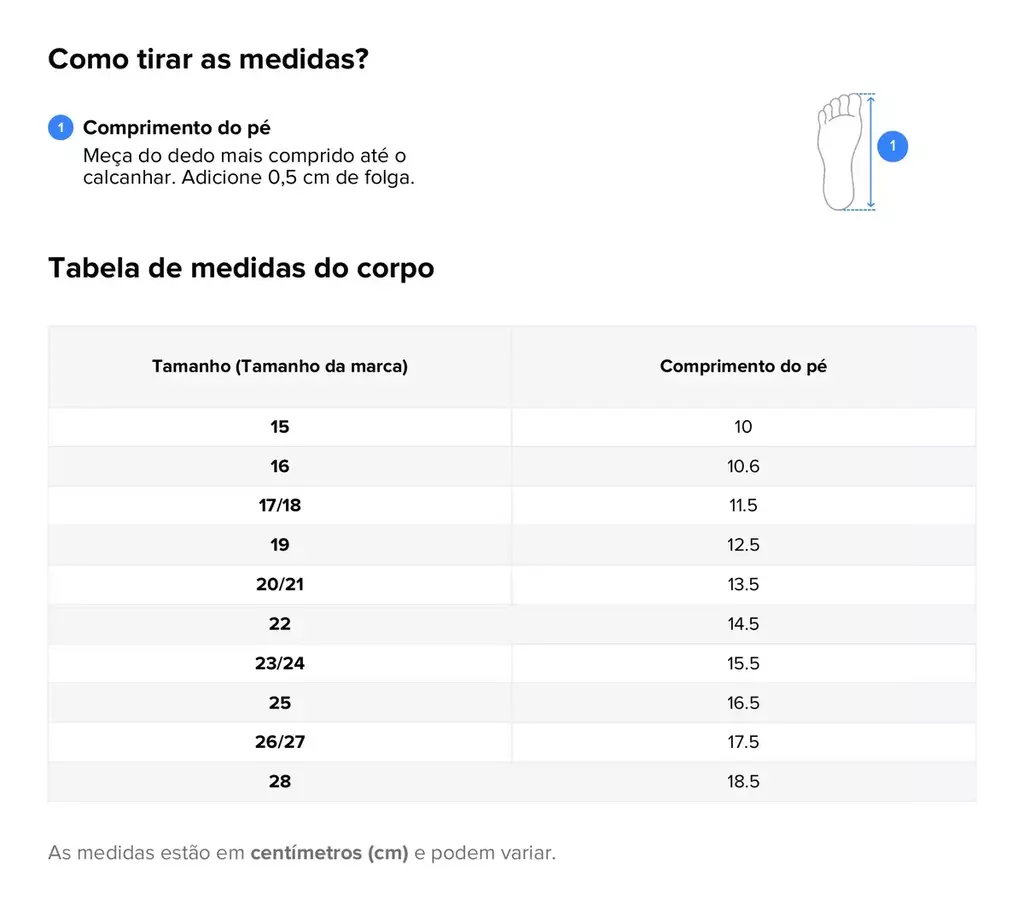The width and height of the screenshot is (1024, 911).
Task: Select size 23/24 in the size column
Action: 280,663
